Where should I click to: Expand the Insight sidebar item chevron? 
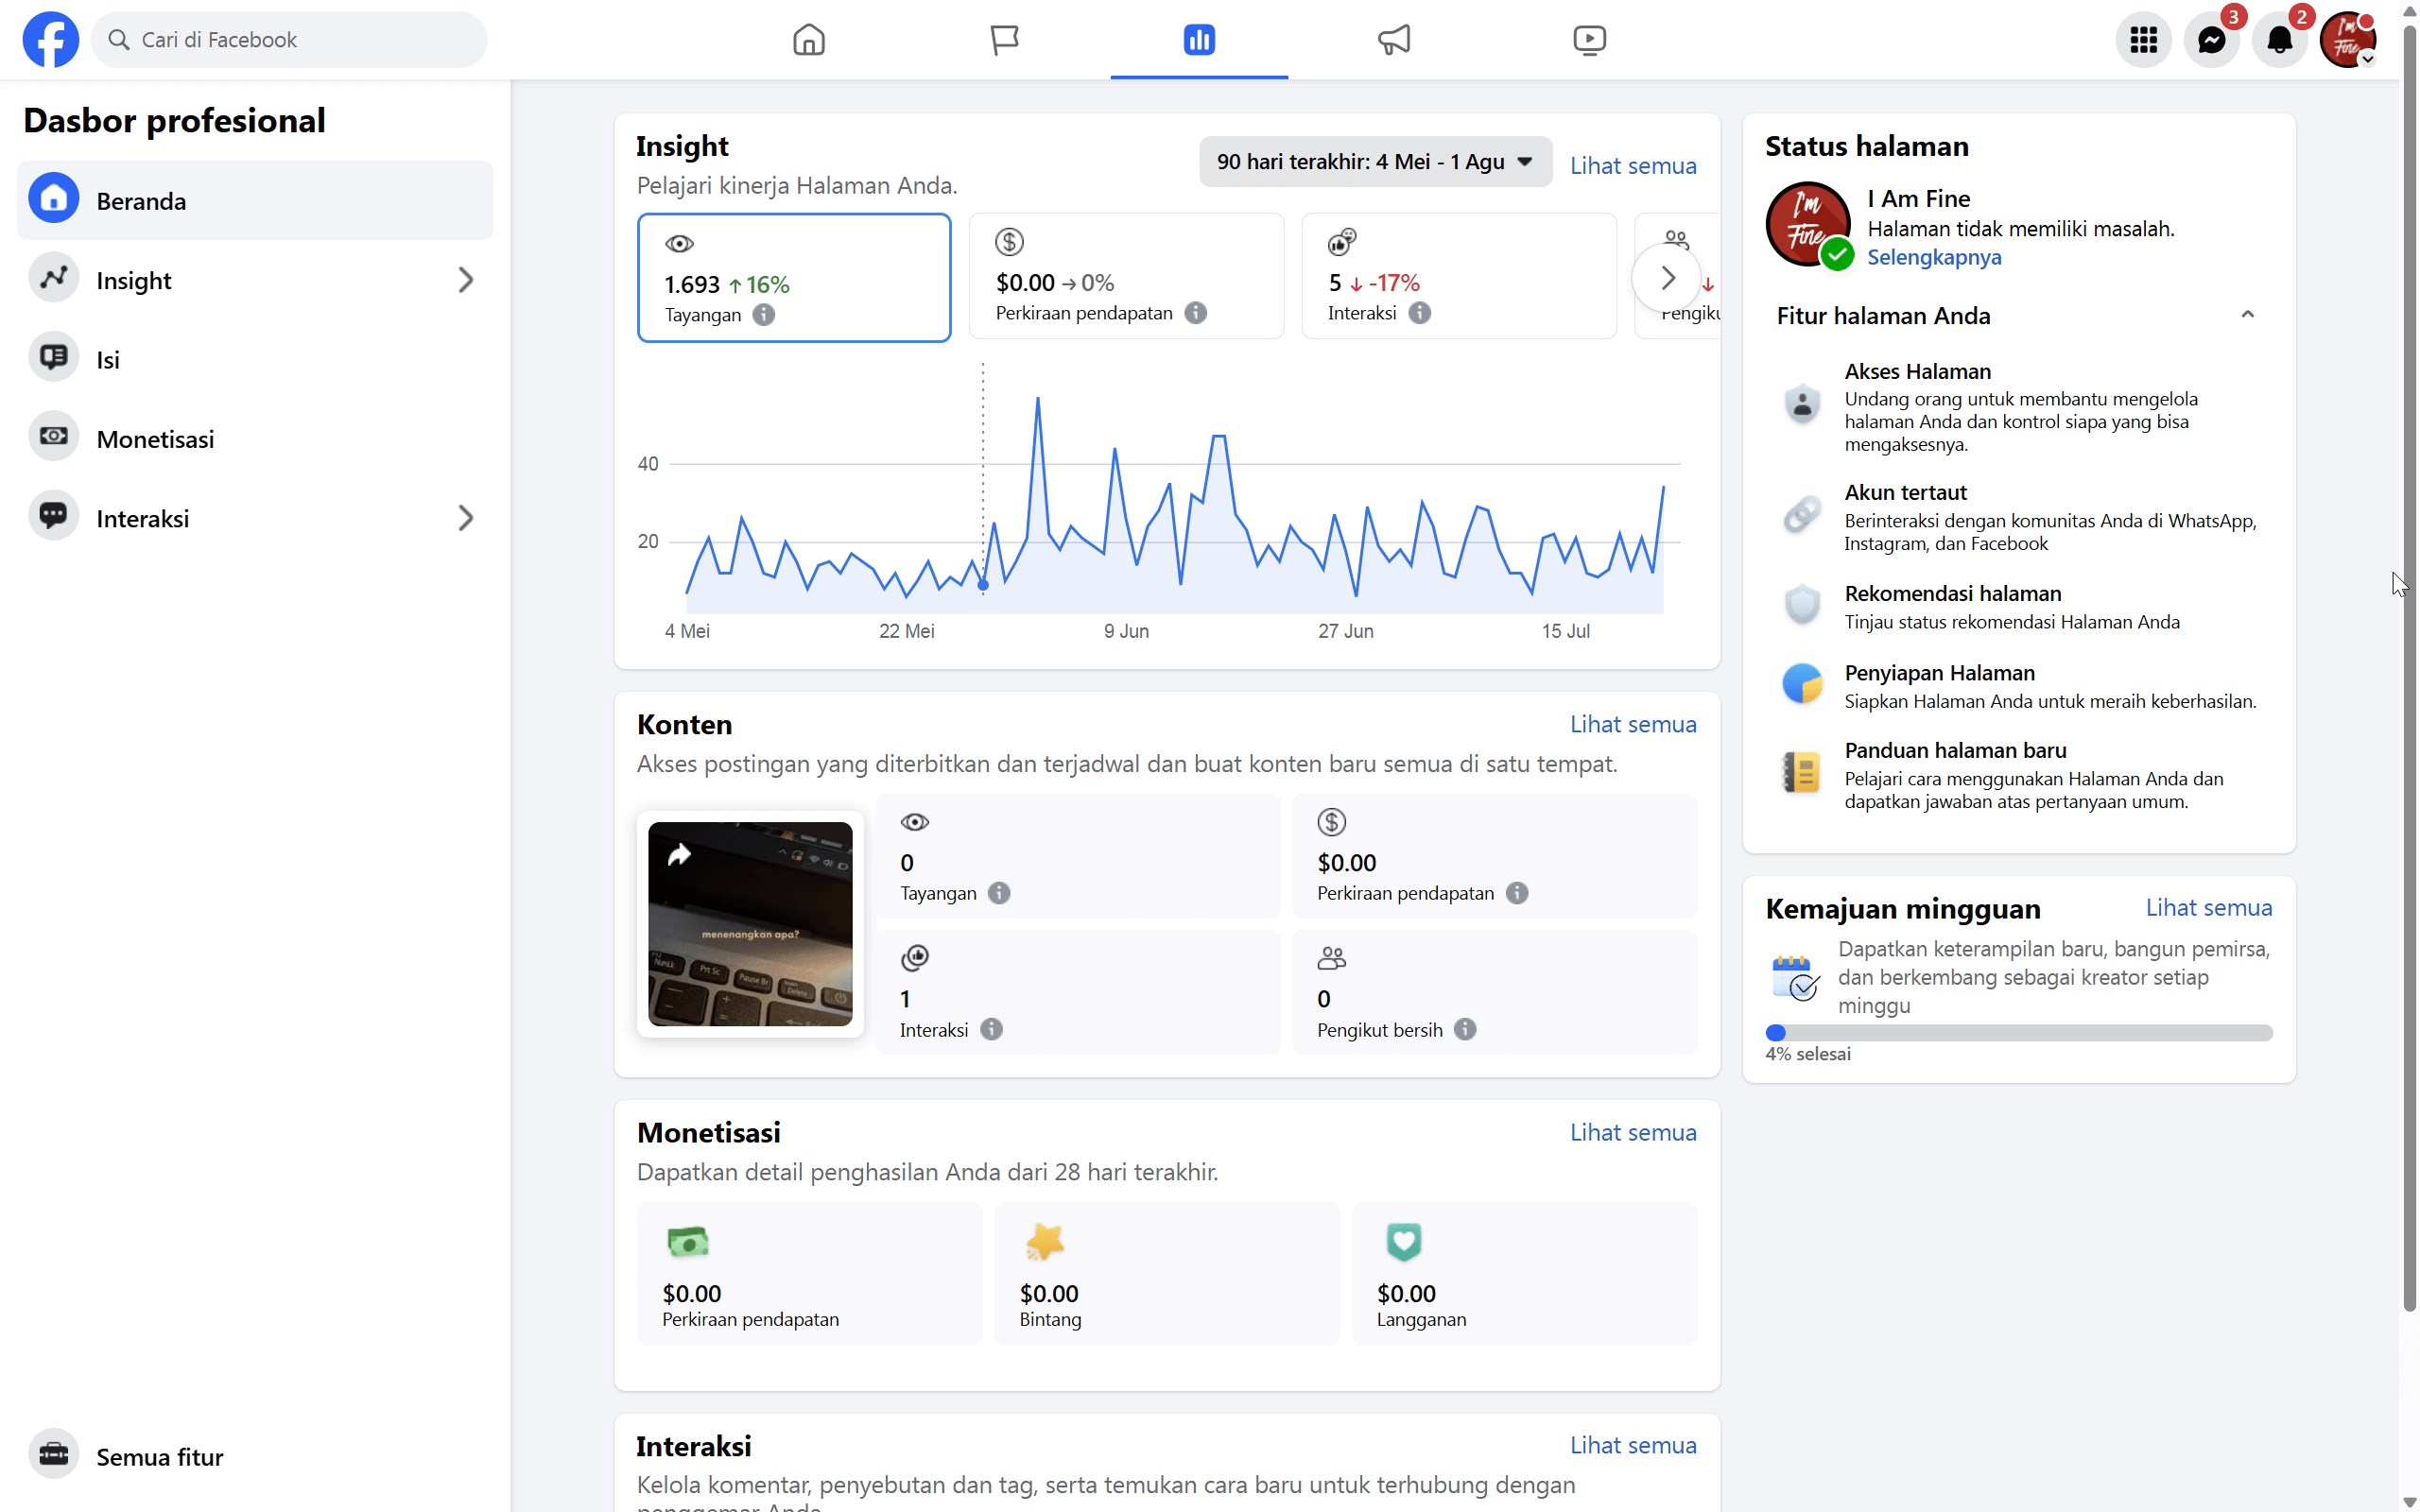tap(465, 280)
